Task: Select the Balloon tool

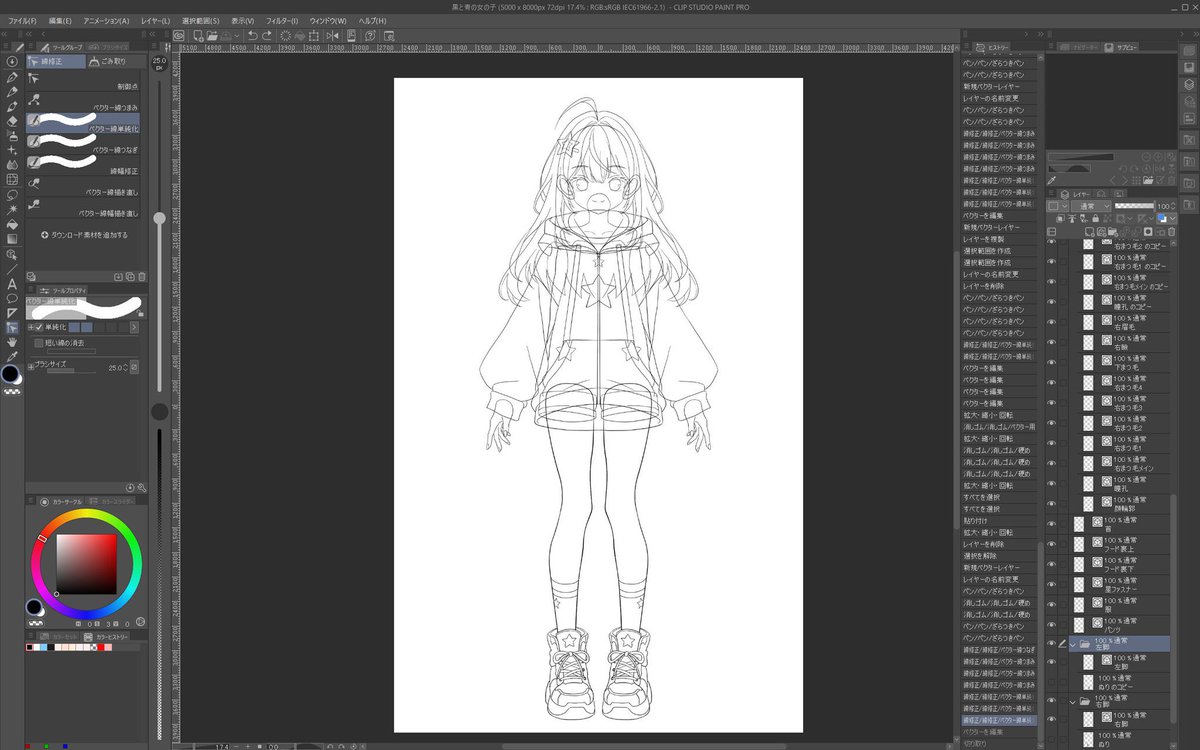Action: tap(12, 299)
